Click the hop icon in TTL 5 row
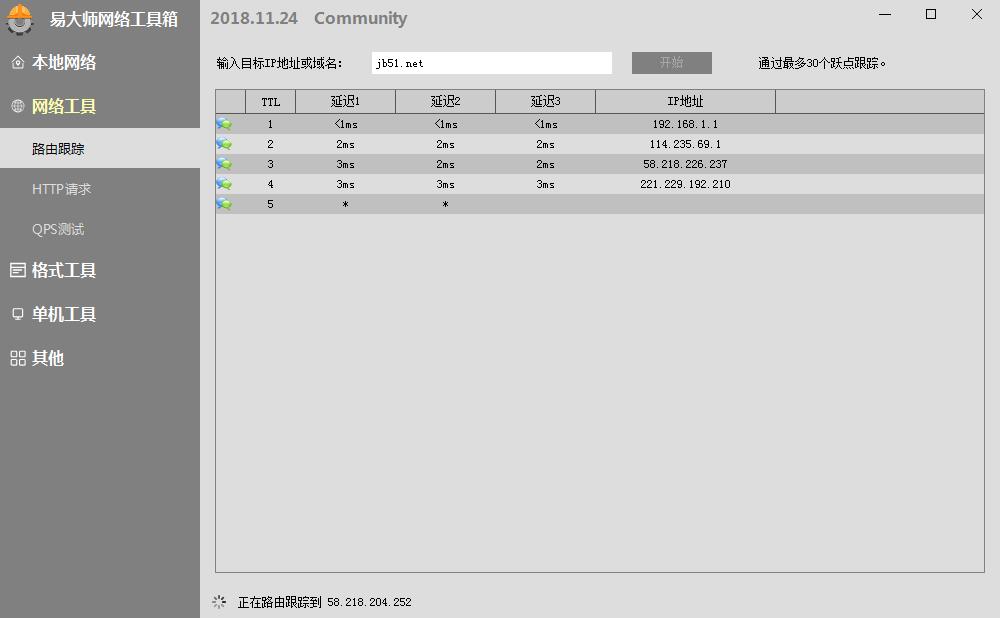Screen dimensions: 1000x618 coord(224,204)
